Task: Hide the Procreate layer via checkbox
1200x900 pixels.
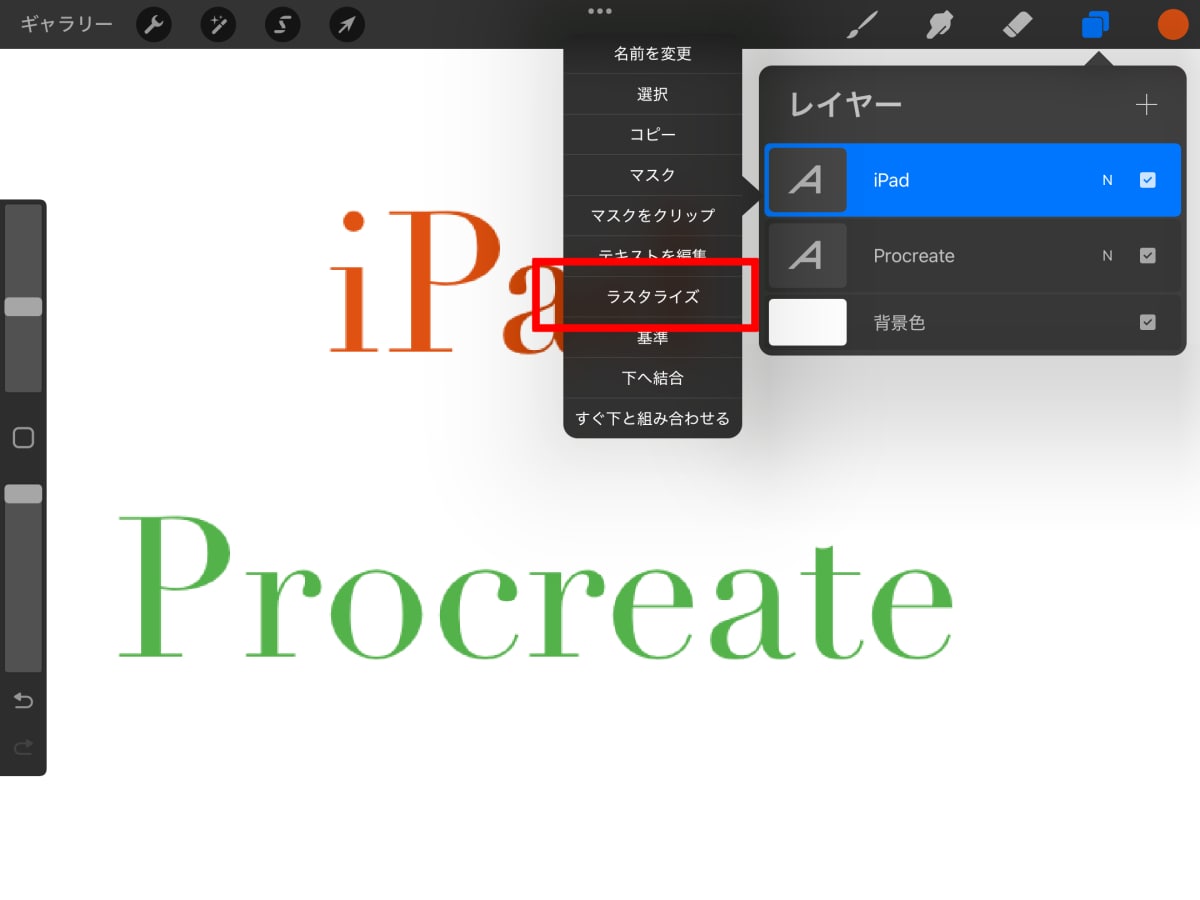Action: point(1148,255)
